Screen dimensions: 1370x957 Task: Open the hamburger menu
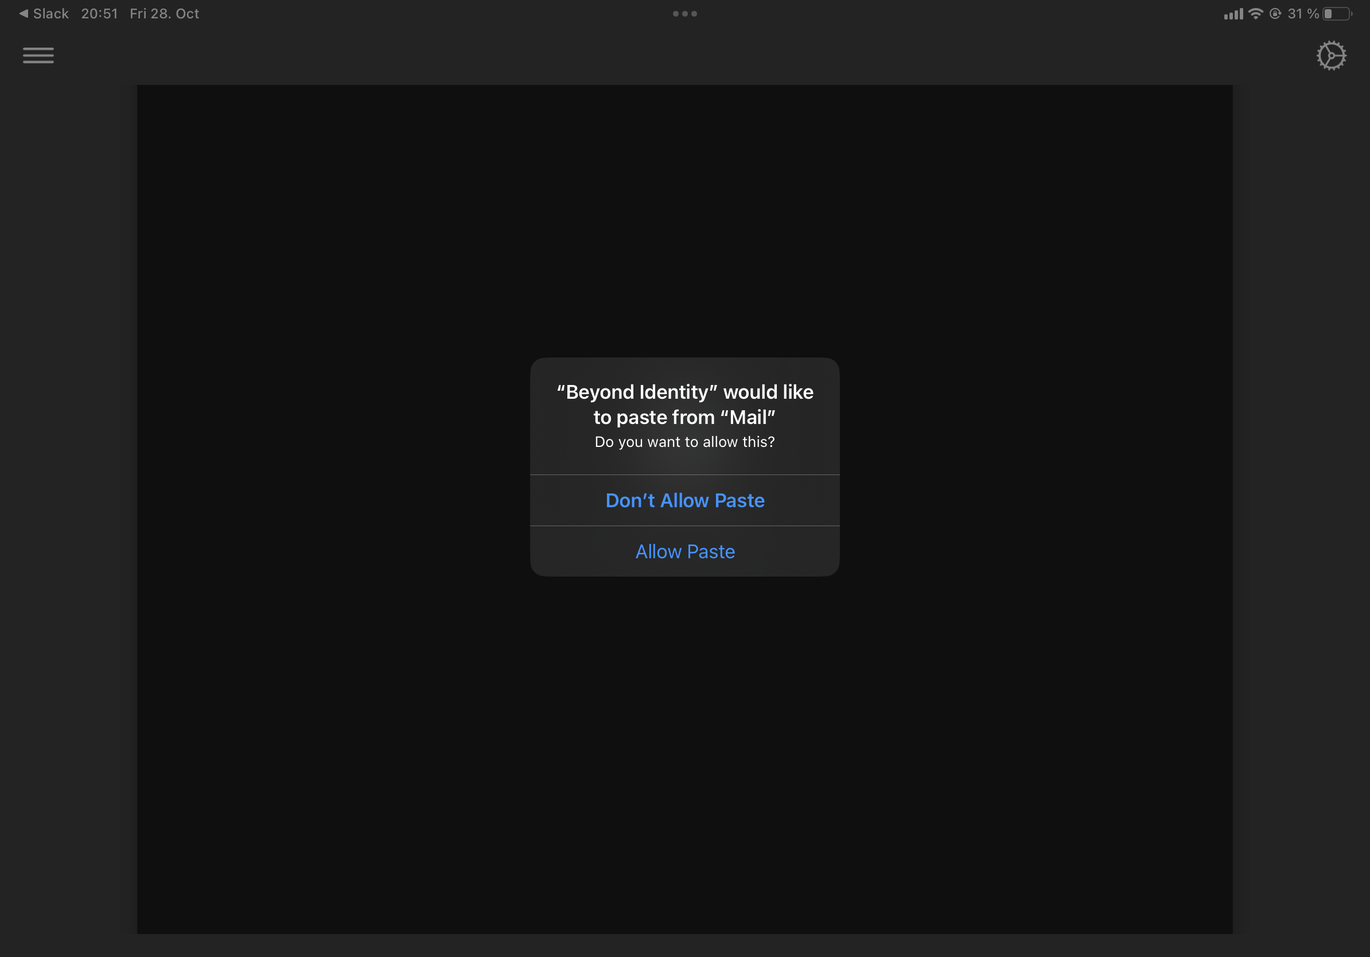click(38, 56)
